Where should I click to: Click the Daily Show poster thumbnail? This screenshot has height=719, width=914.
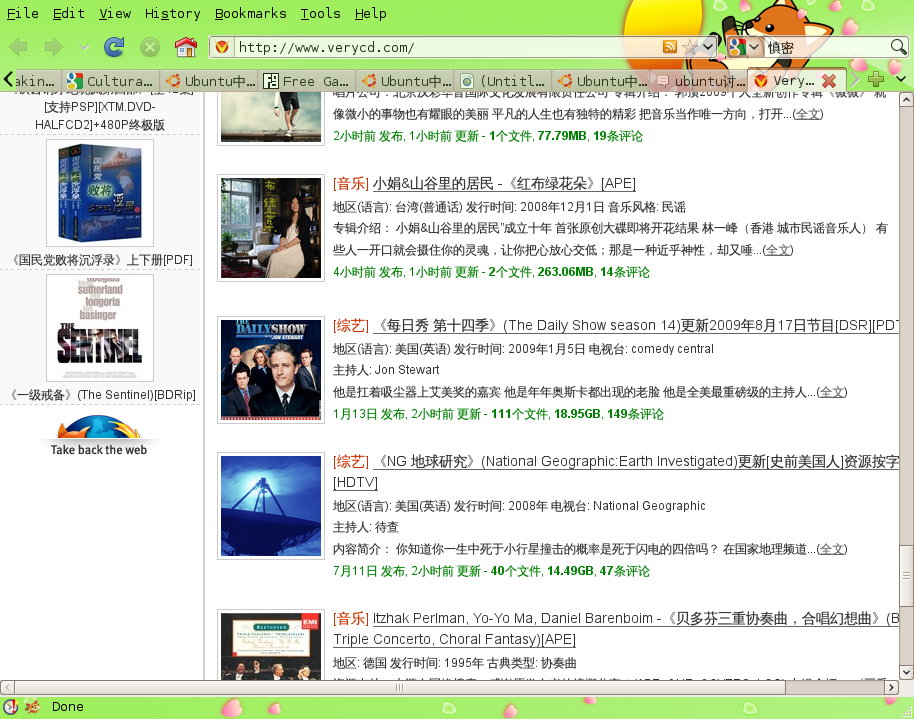pos(270,370)
